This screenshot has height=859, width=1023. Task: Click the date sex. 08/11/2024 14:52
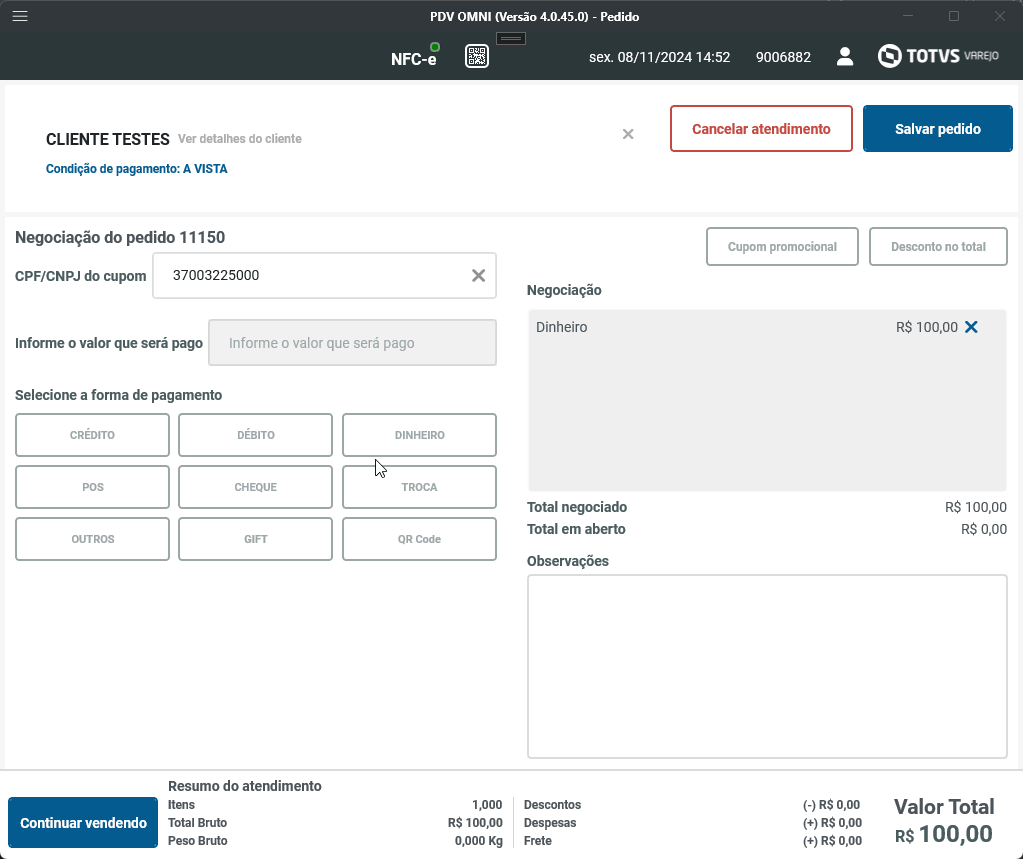pyautogui.click(x=660, y=57)
